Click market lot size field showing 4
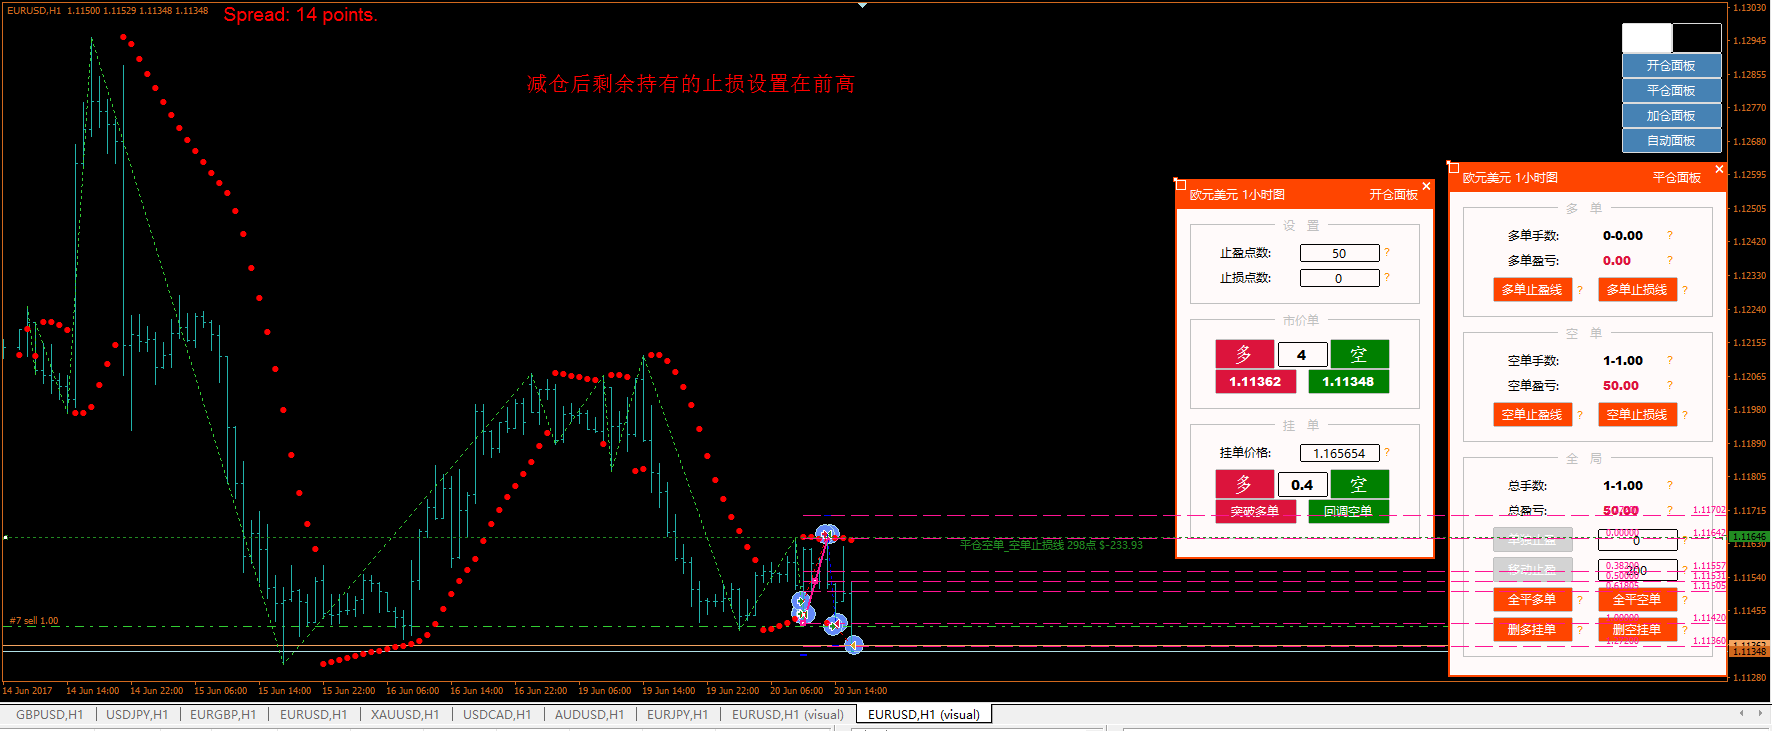Viewport: 1772px width, 731px height. [x=1302, y=354]
